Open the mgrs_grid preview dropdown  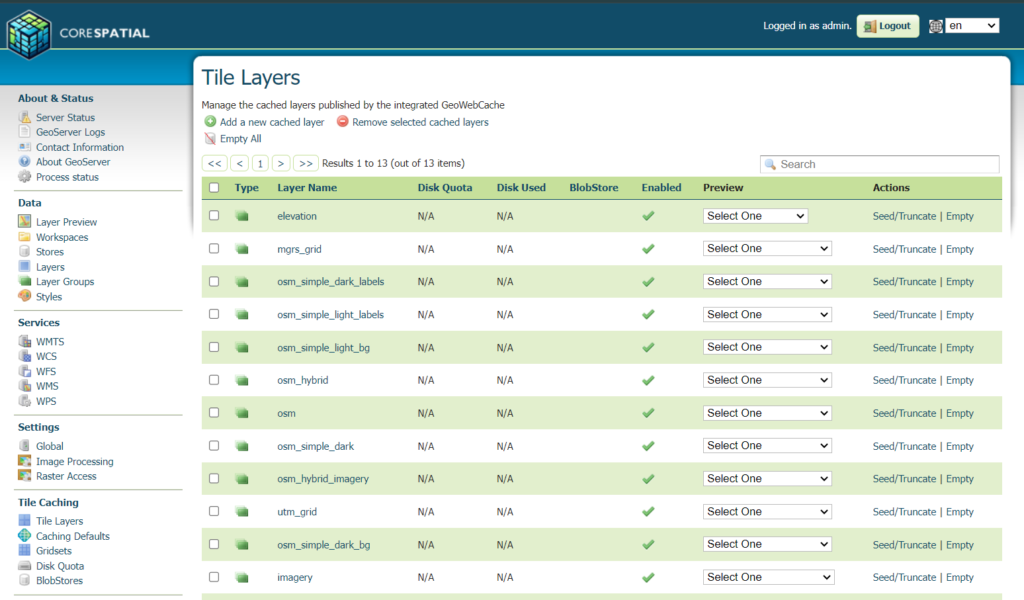pyautogui.click(x=767, y=249)
